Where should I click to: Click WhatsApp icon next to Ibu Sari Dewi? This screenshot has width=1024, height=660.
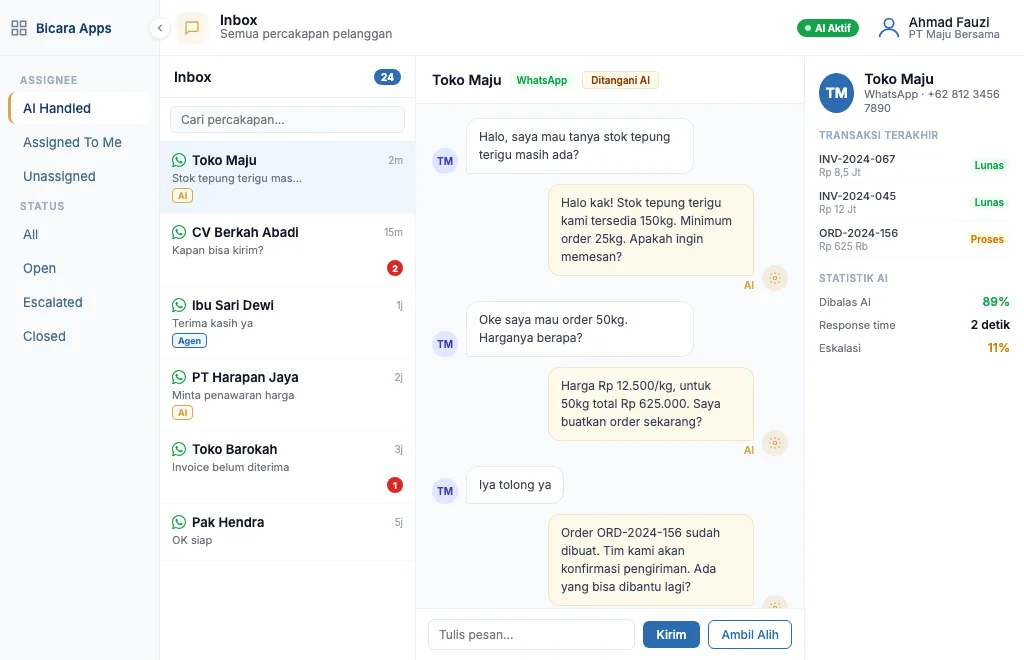pyautogui.click(x=179, y=305)
